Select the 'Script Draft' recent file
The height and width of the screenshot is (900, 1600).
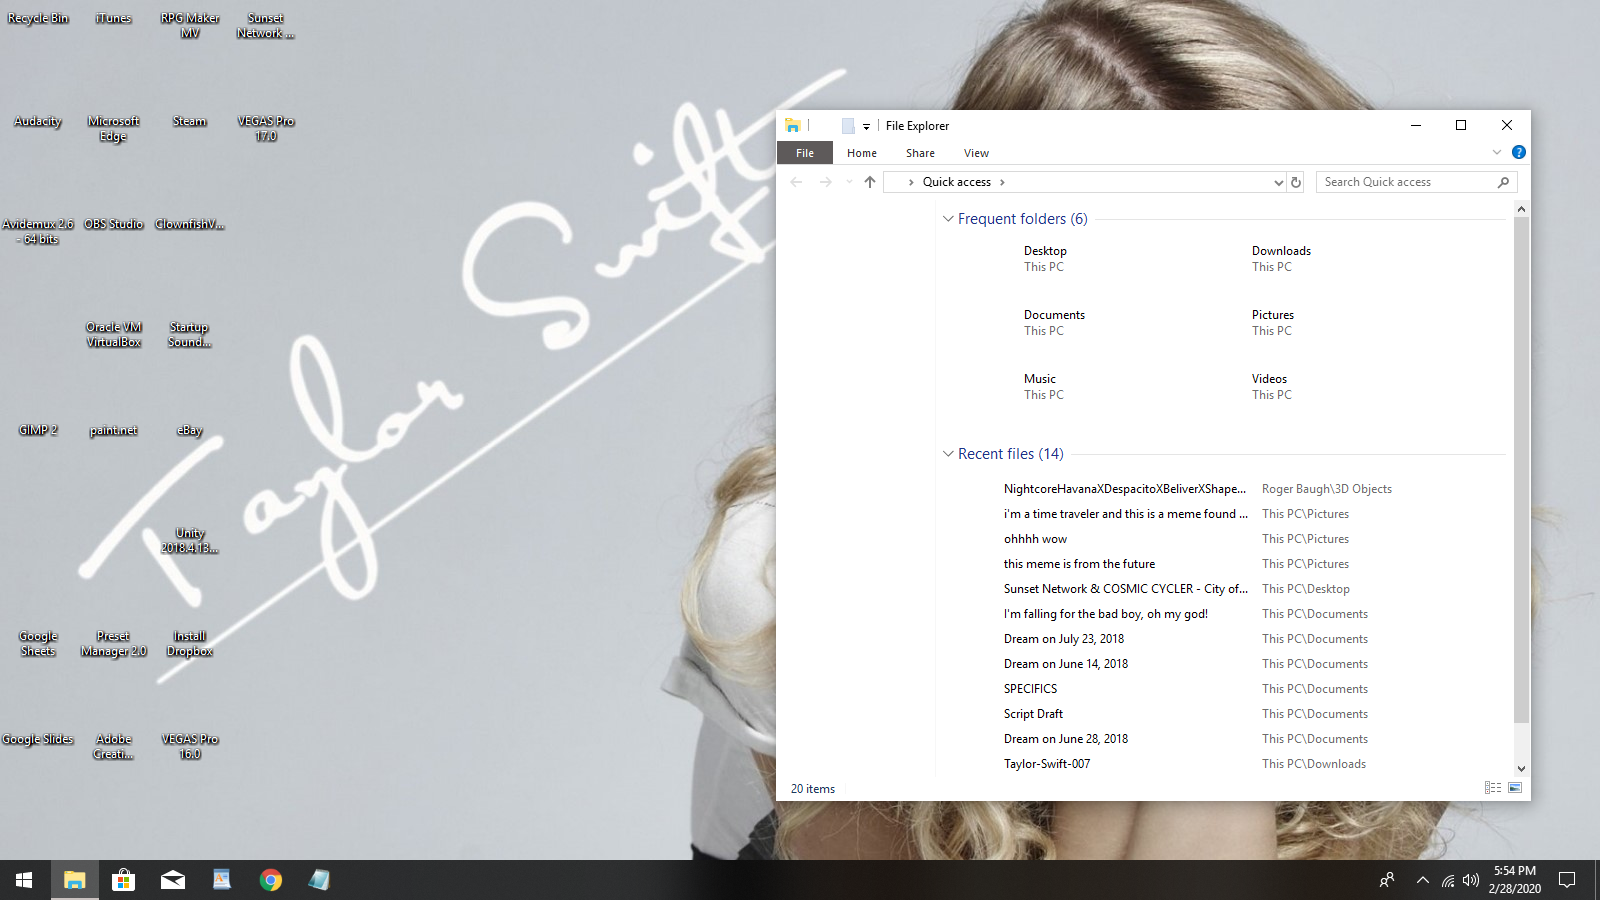pyautogui.click(x=1033, y=714)
